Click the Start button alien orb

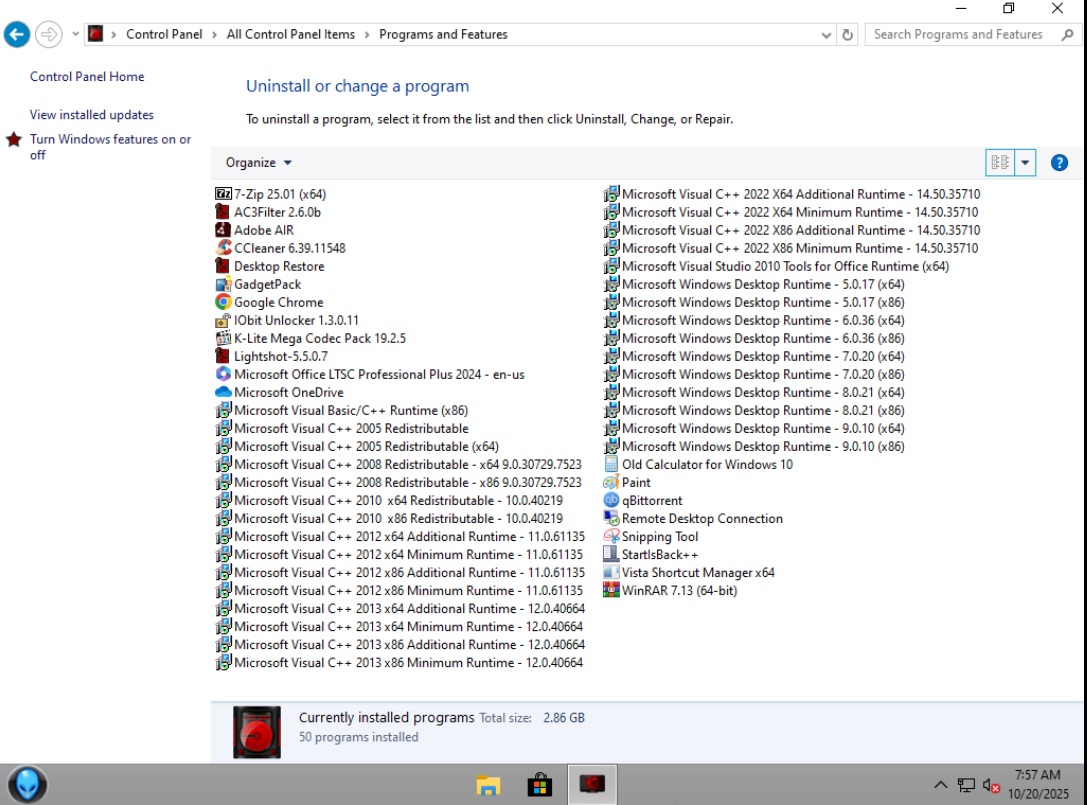click(x=28, y=785)
